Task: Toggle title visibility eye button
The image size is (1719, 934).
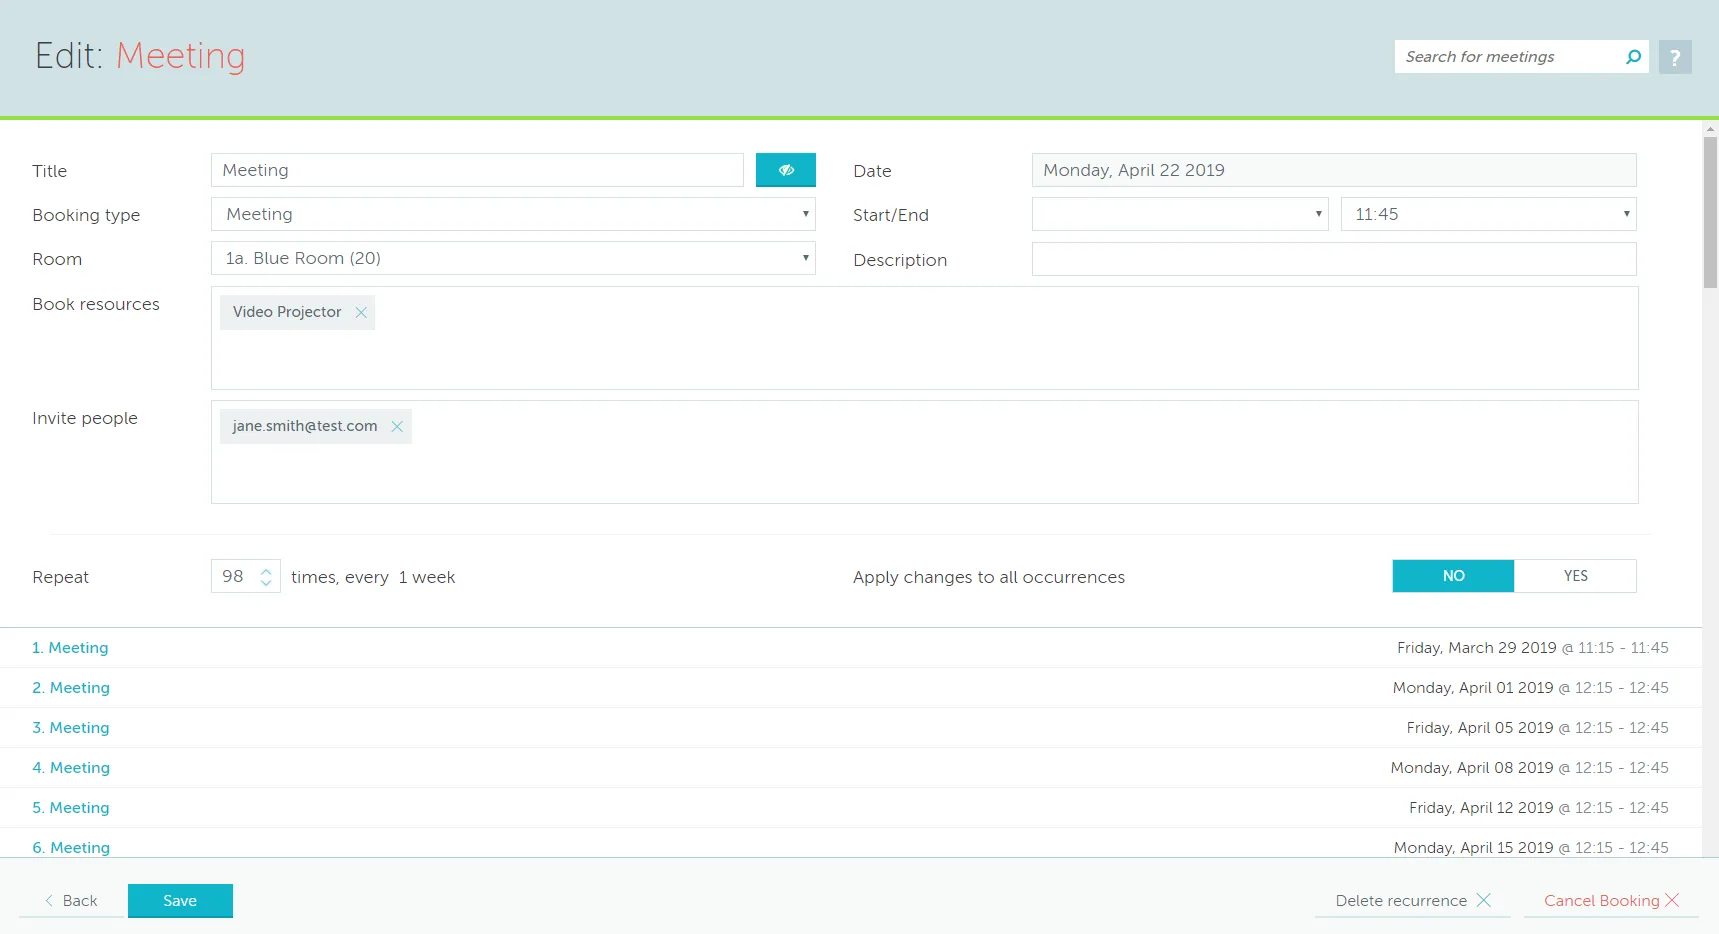Action: 785,170
